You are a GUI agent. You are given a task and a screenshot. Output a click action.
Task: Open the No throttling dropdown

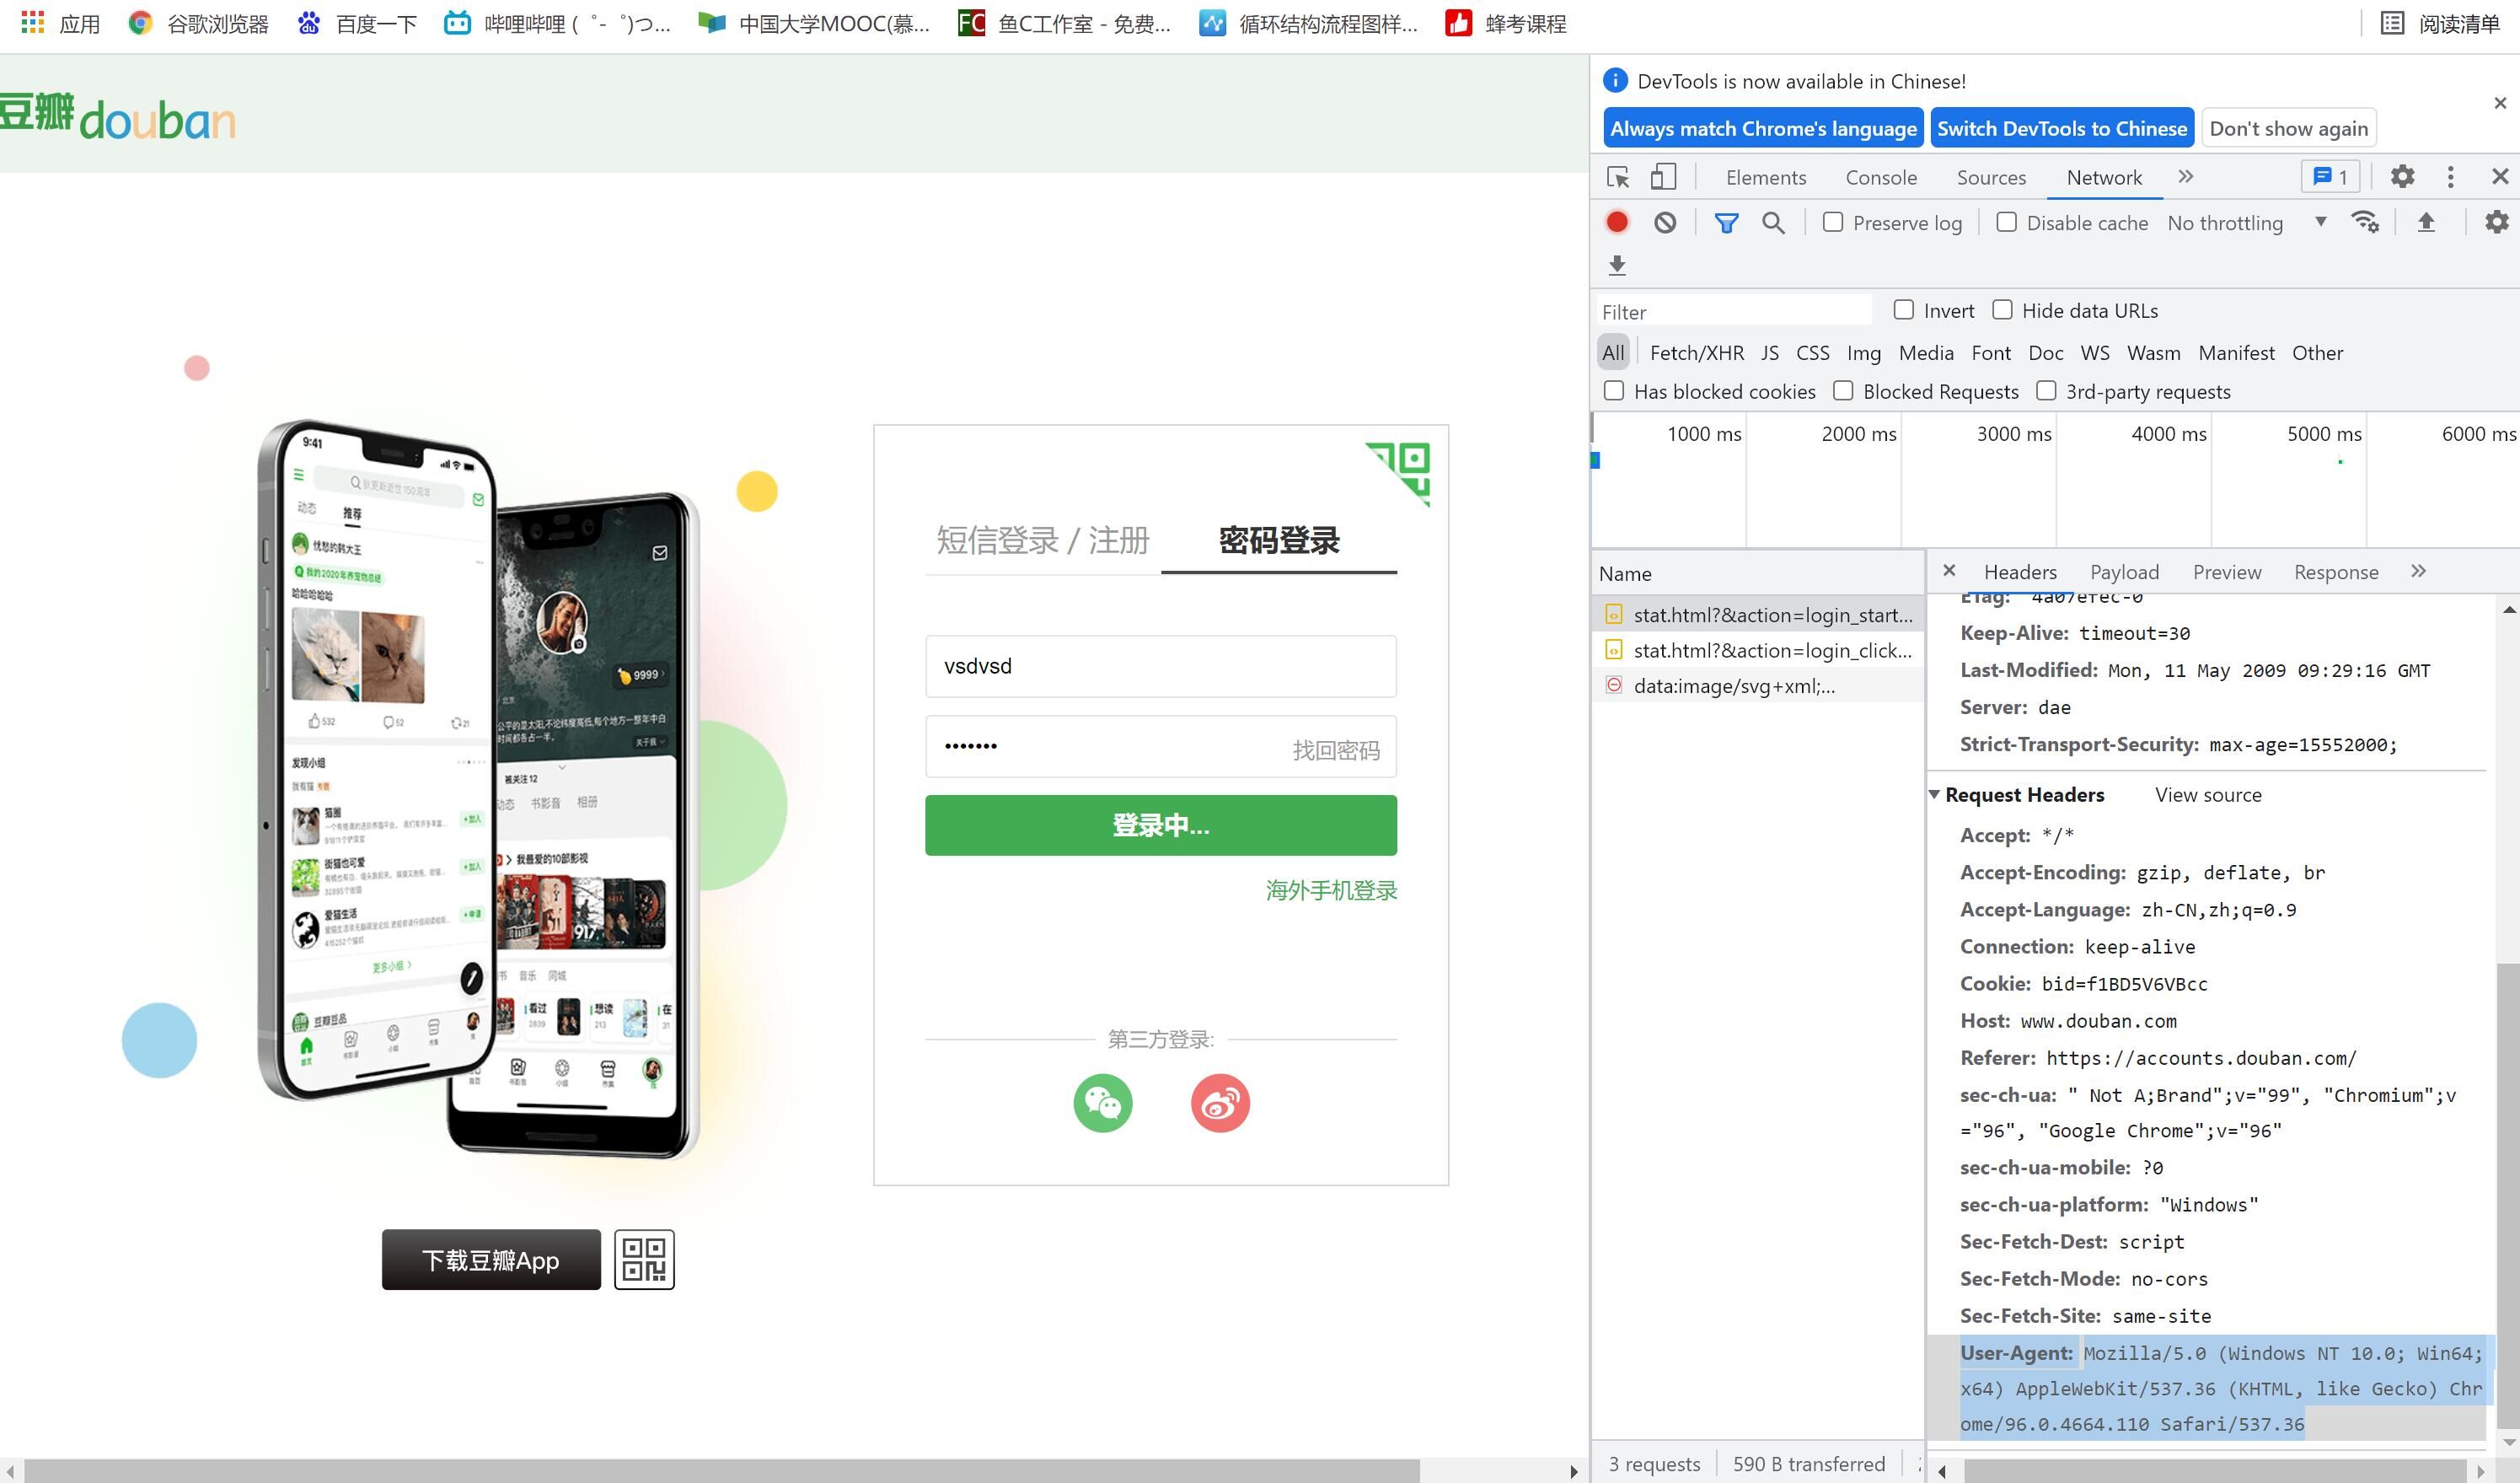(2246, 222)
